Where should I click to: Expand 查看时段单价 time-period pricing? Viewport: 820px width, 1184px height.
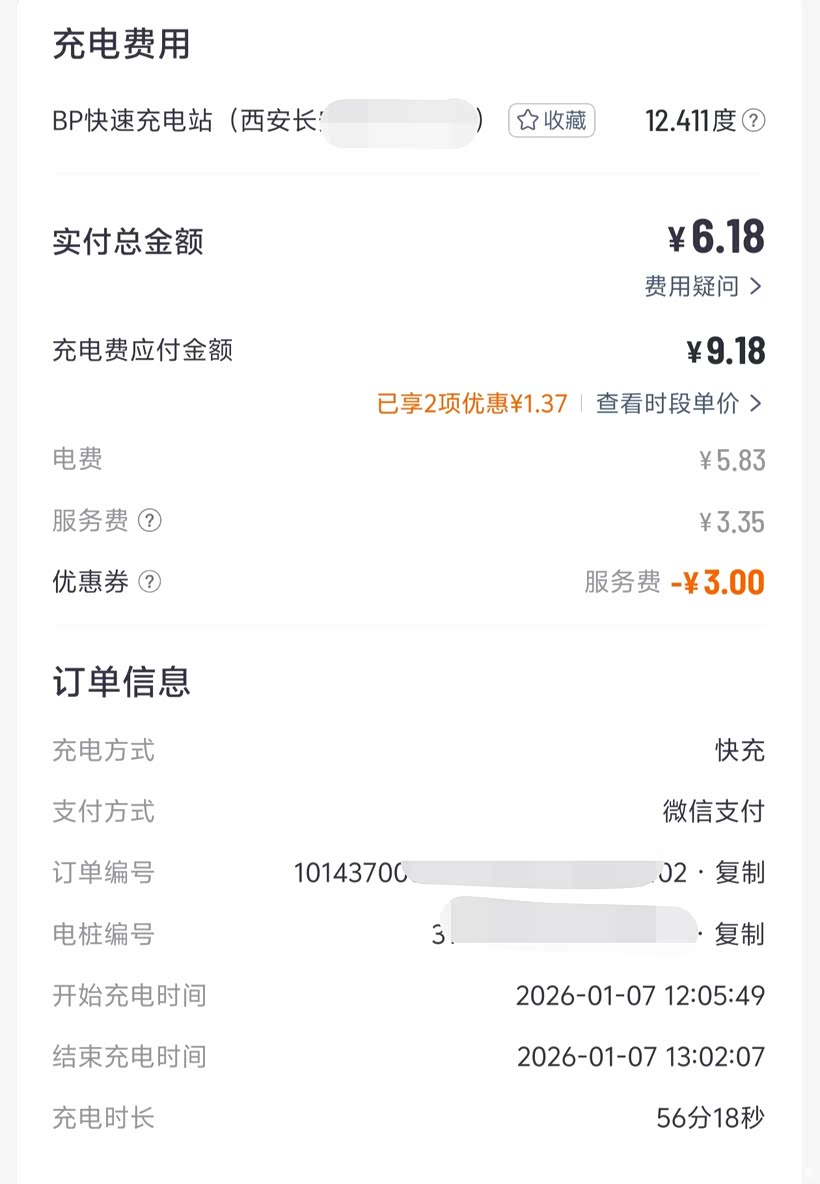pos(679,403)
